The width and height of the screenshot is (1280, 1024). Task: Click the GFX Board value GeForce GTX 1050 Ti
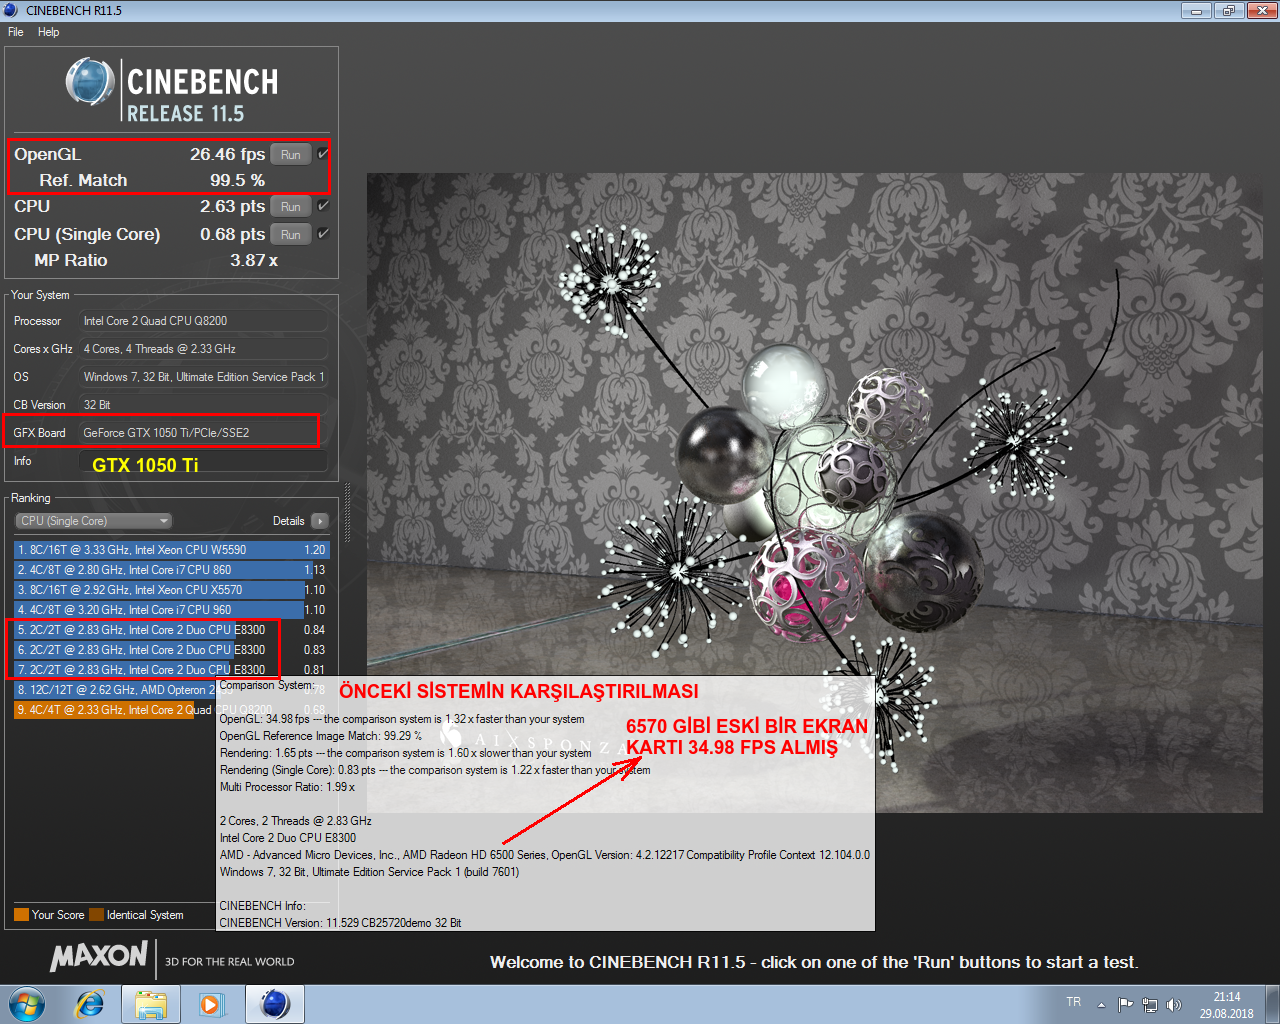(203, 433)
